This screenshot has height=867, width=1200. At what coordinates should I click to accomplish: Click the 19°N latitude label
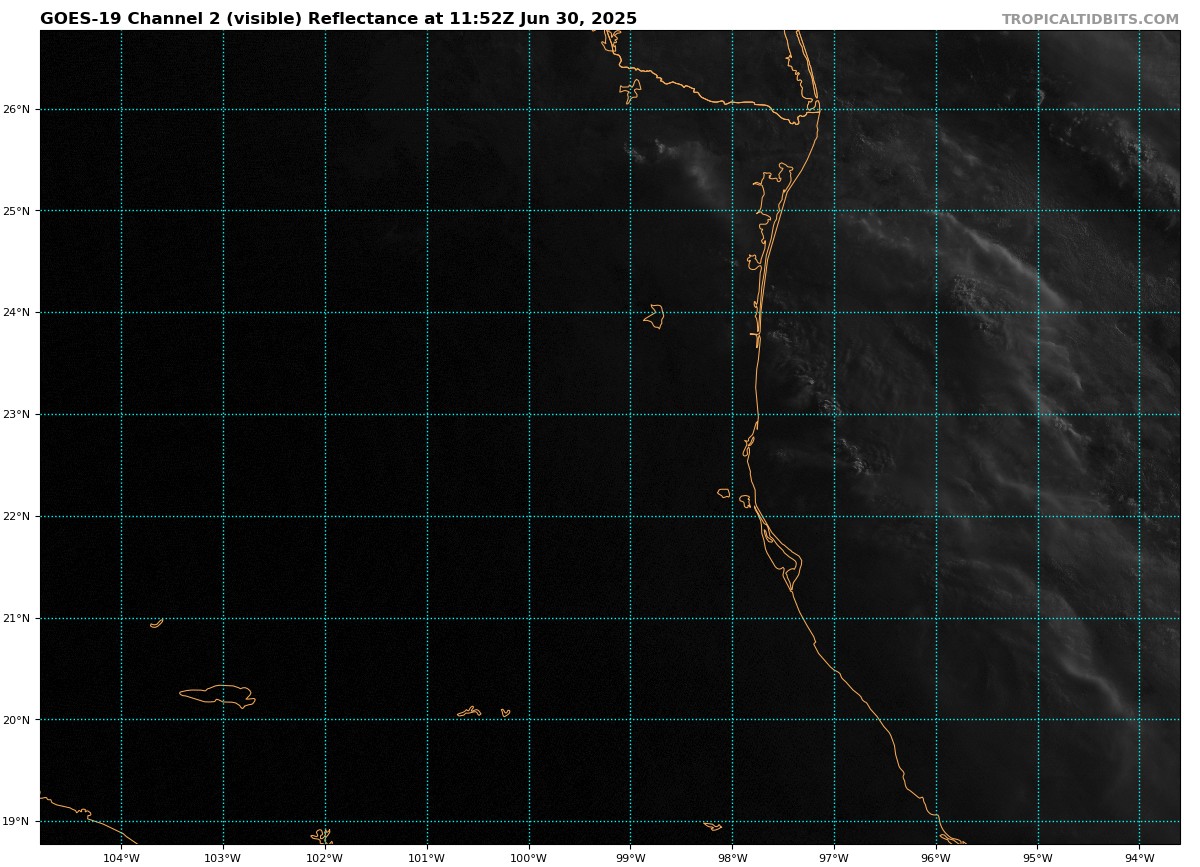click(18, 822)
